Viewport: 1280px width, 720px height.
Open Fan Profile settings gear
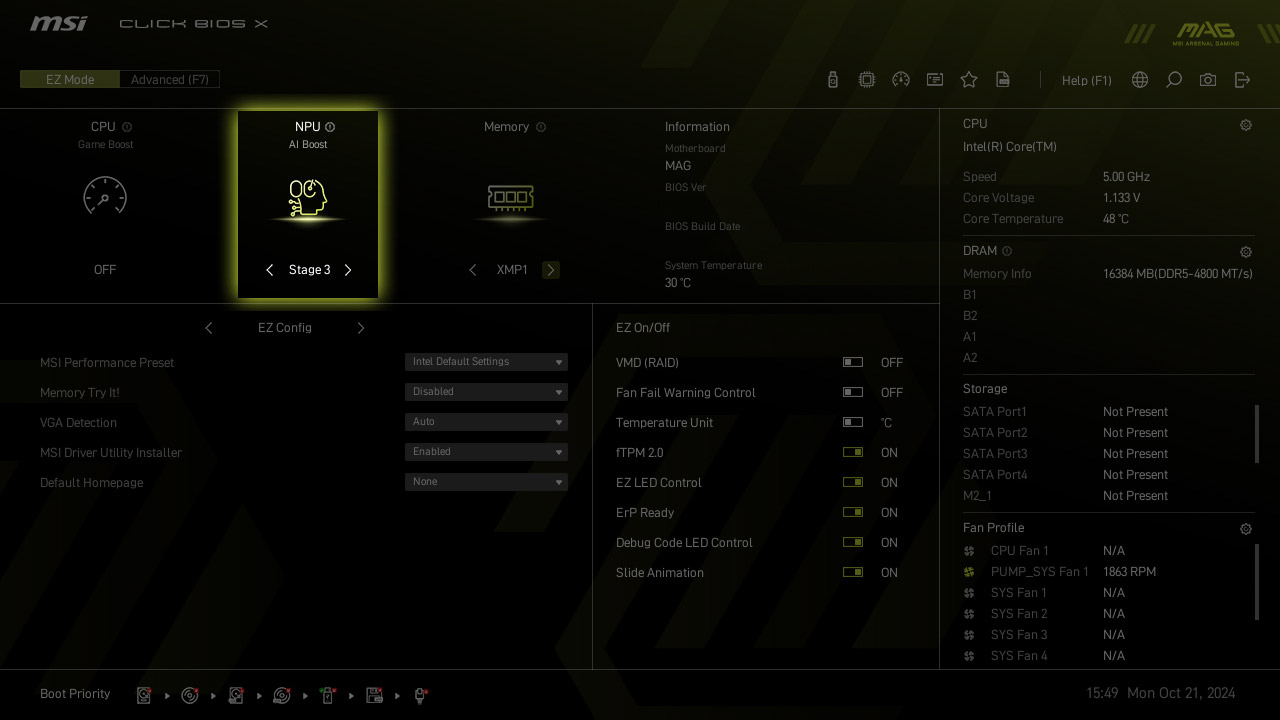[x=1246, y=529]
